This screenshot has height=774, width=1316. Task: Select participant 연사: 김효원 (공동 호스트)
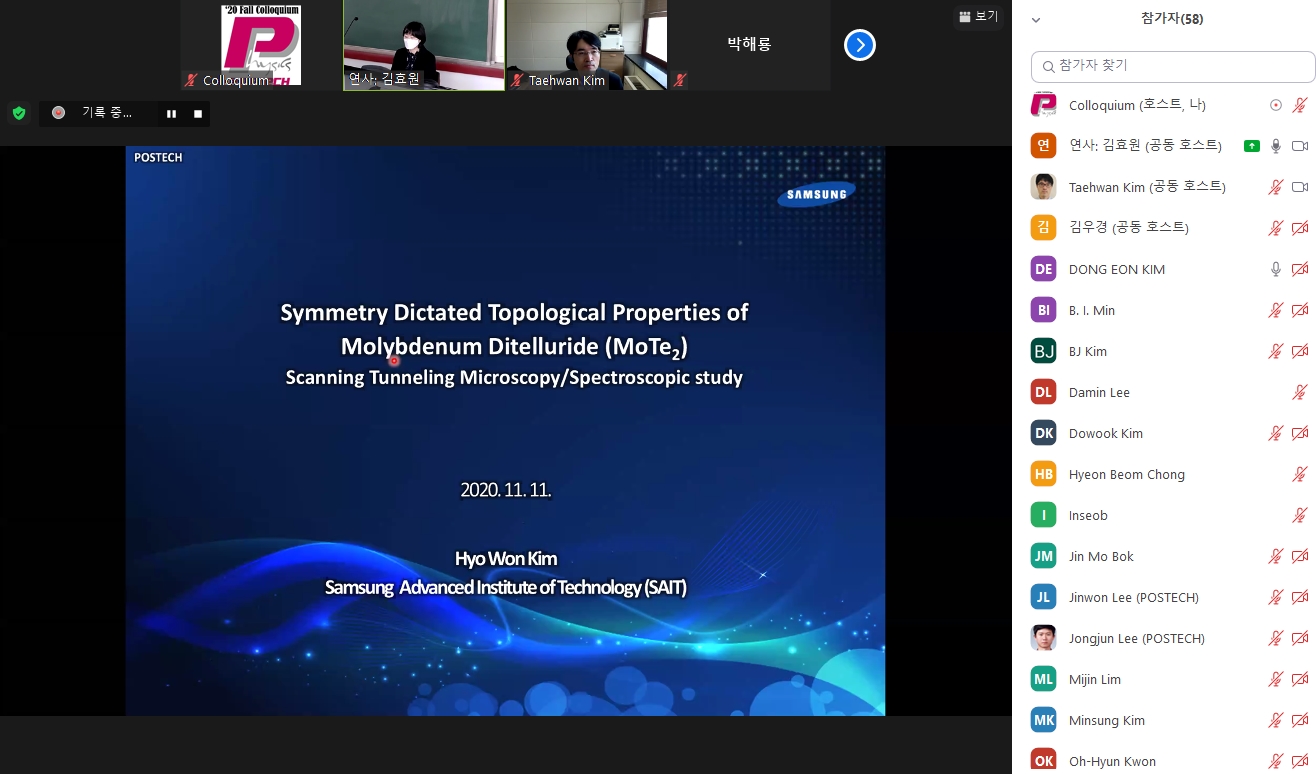(1165, 146)
